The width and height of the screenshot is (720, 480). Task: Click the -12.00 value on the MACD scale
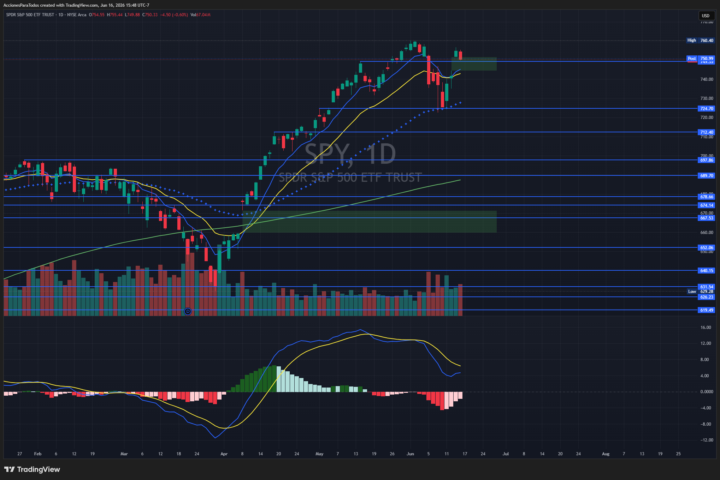click(x=706, y=440)
